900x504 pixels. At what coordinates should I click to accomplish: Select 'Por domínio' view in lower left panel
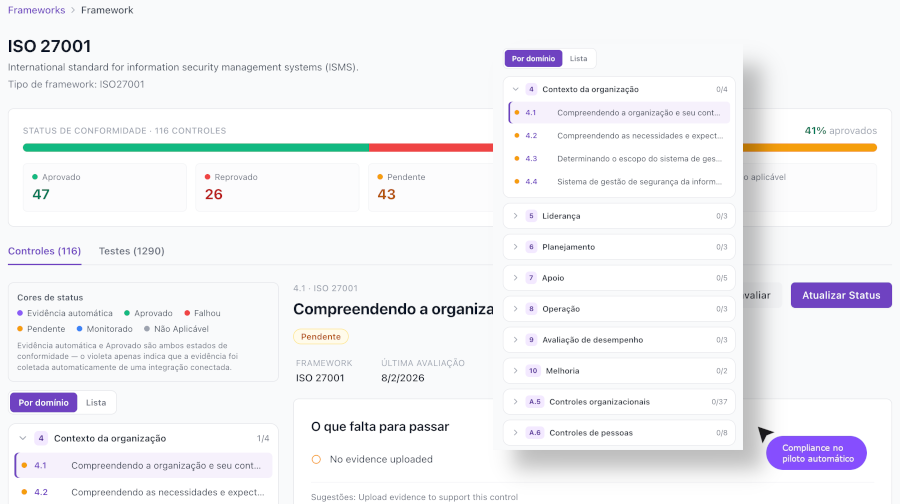point(43,402)
